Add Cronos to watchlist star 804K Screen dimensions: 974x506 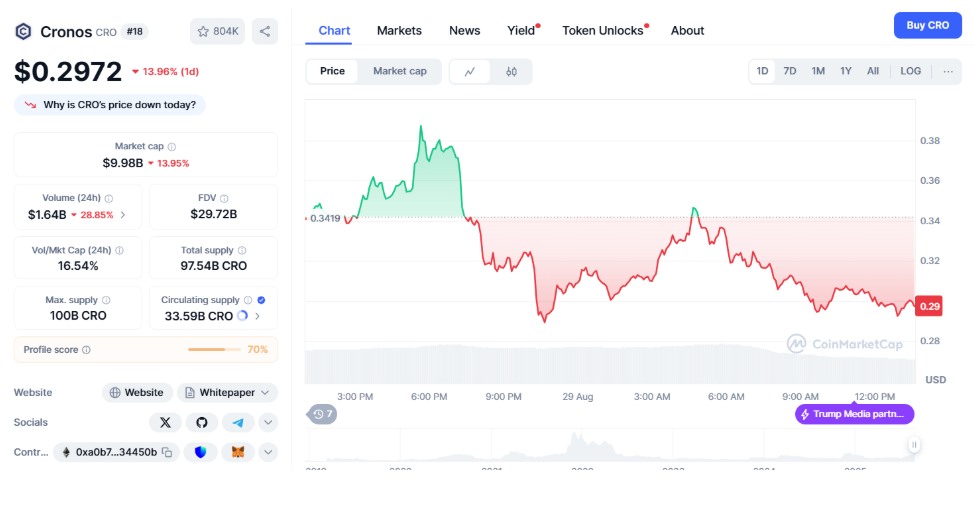(x=217, y=31)
